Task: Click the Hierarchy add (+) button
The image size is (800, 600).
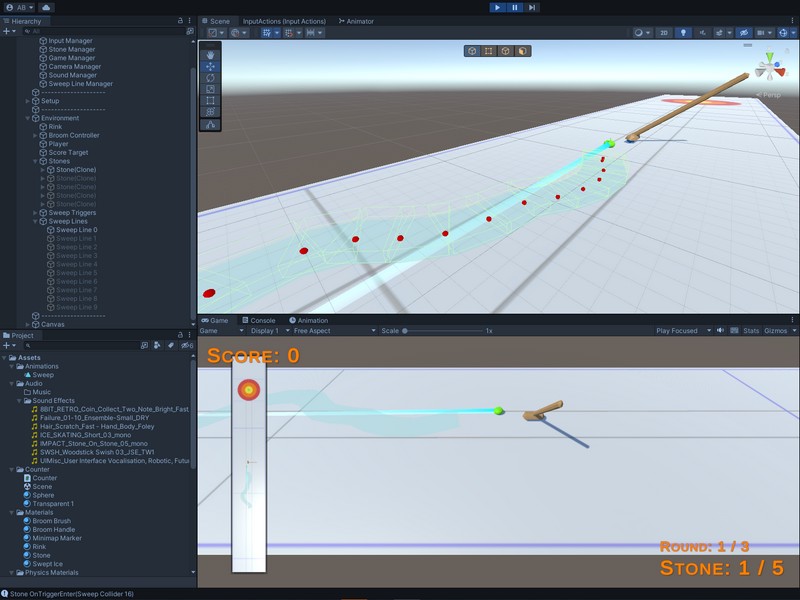Action: pos(7,31)
